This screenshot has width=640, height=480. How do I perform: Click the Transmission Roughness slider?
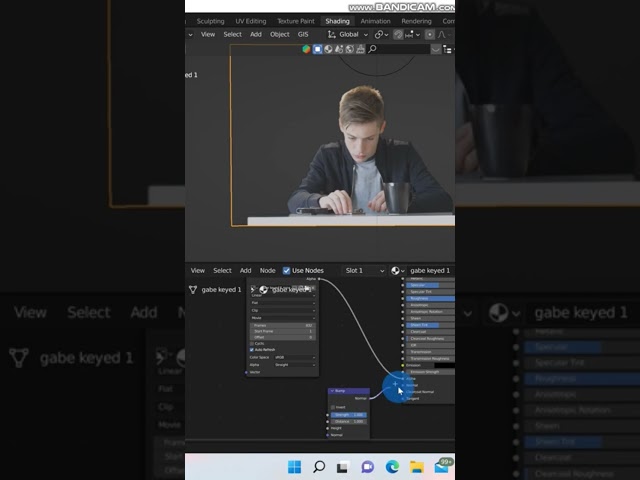pyautogui.click(x=430, y=358)
